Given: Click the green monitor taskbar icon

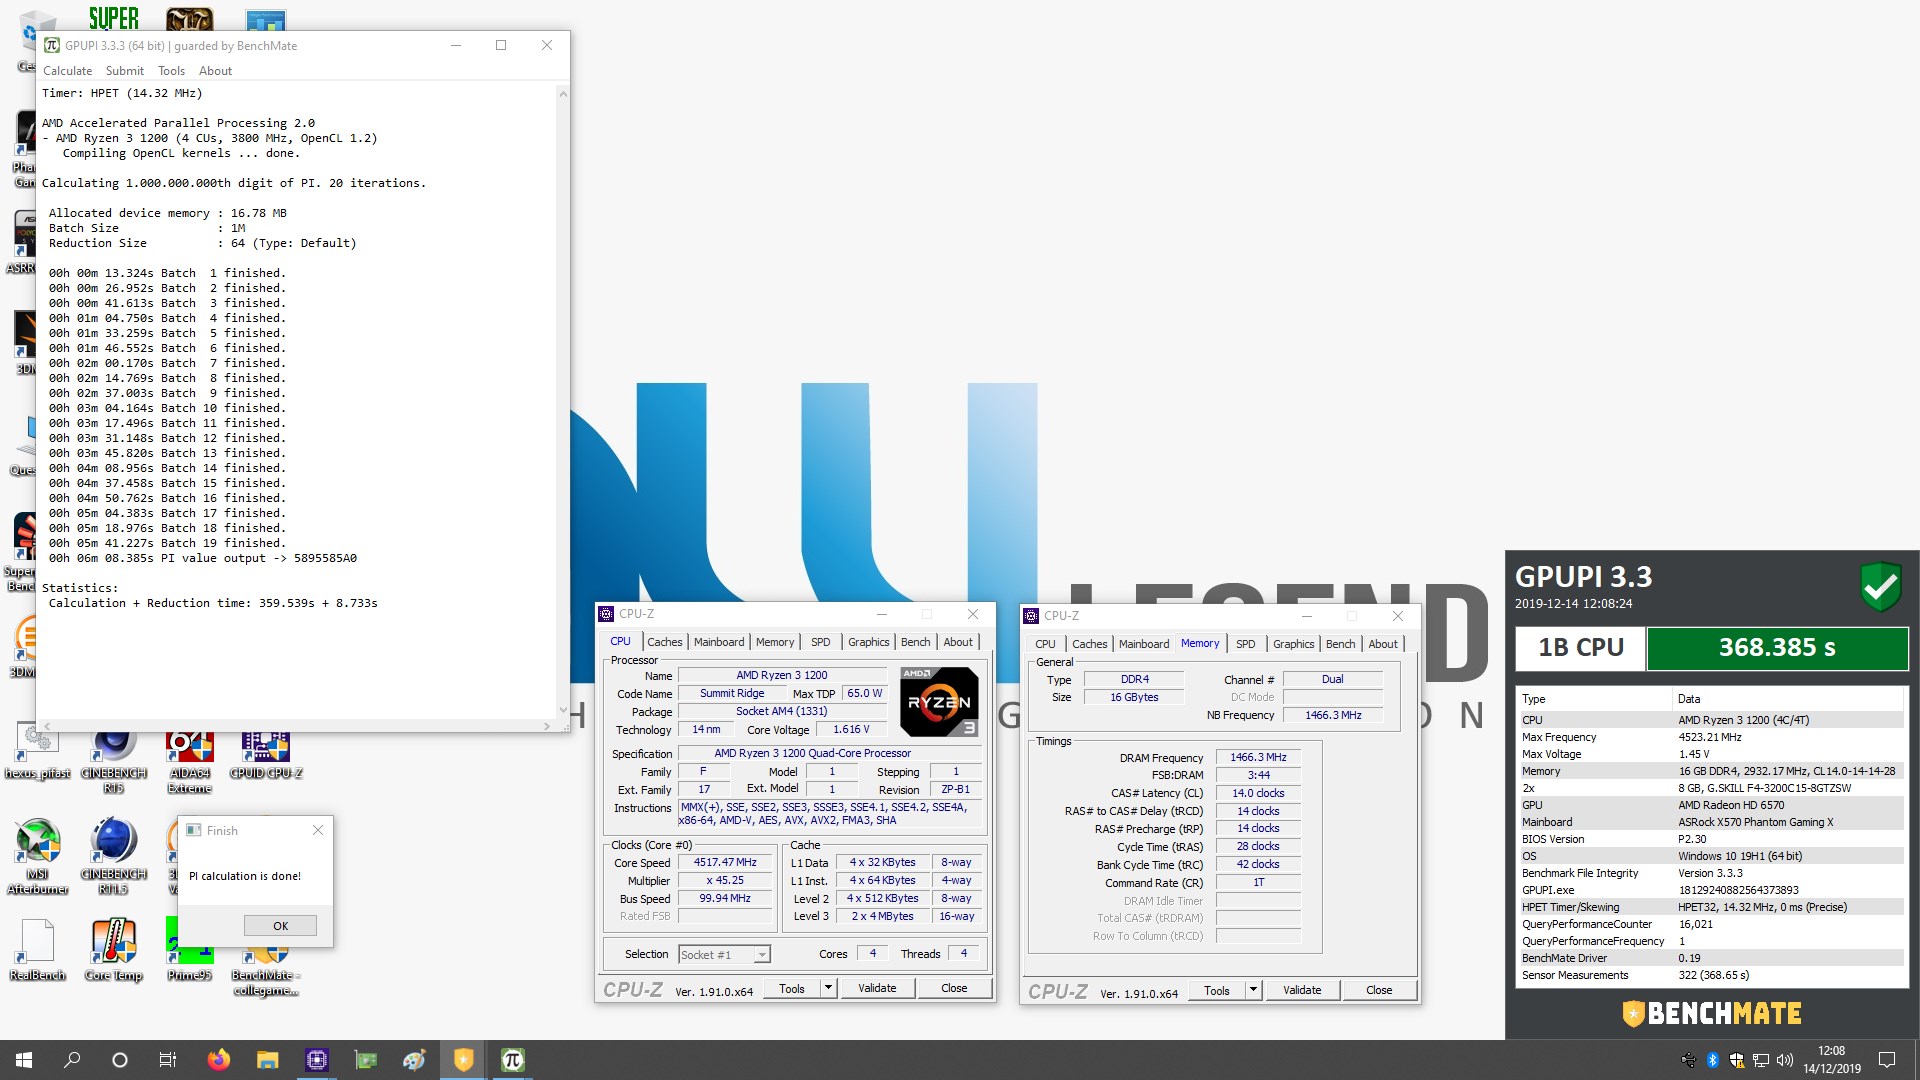Looking at the screenshot, I should [x=365, y=1060].
